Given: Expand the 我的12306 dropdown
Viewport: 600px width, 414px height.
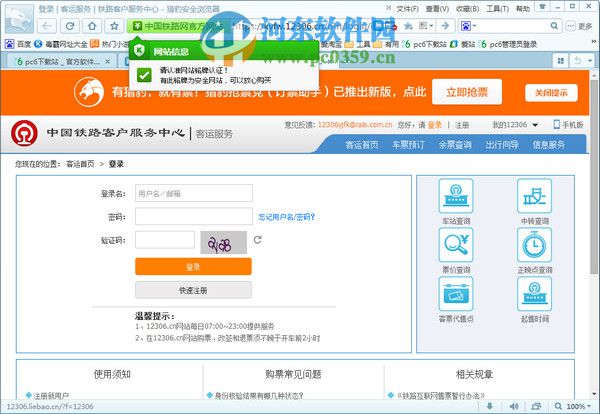Looking at the screenshot, I should pyautogui.click(x=515, y=125).
